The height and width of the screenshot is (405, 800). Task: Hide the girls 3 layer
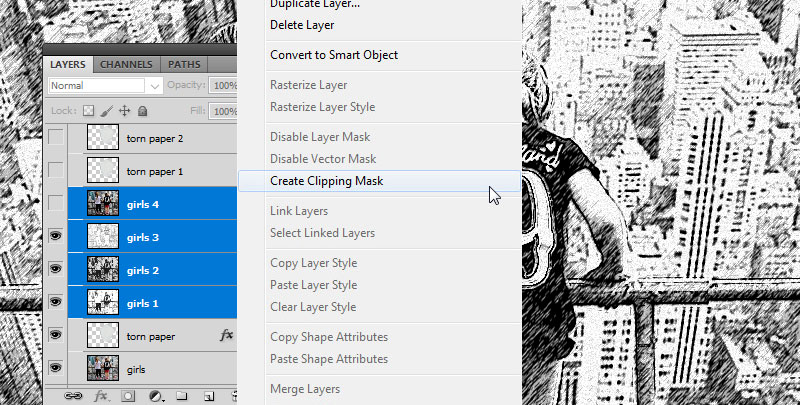point(56,236)
